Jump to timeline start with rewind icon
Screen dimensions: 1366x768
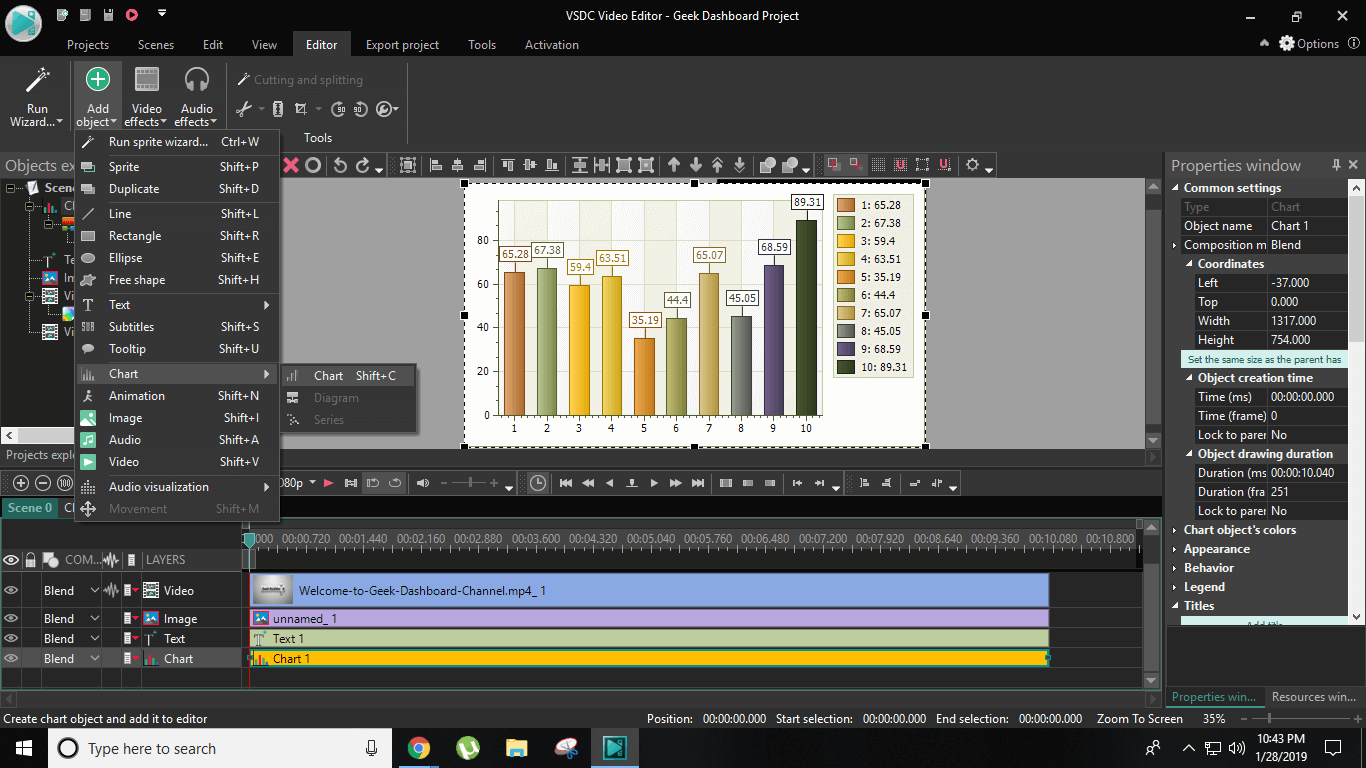click(x=565, y=482)
